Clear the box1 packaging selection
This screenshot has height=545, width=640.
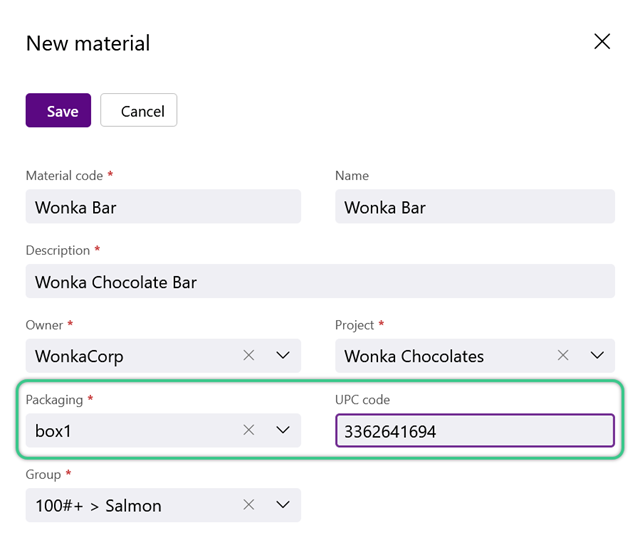tap(249, 430)
